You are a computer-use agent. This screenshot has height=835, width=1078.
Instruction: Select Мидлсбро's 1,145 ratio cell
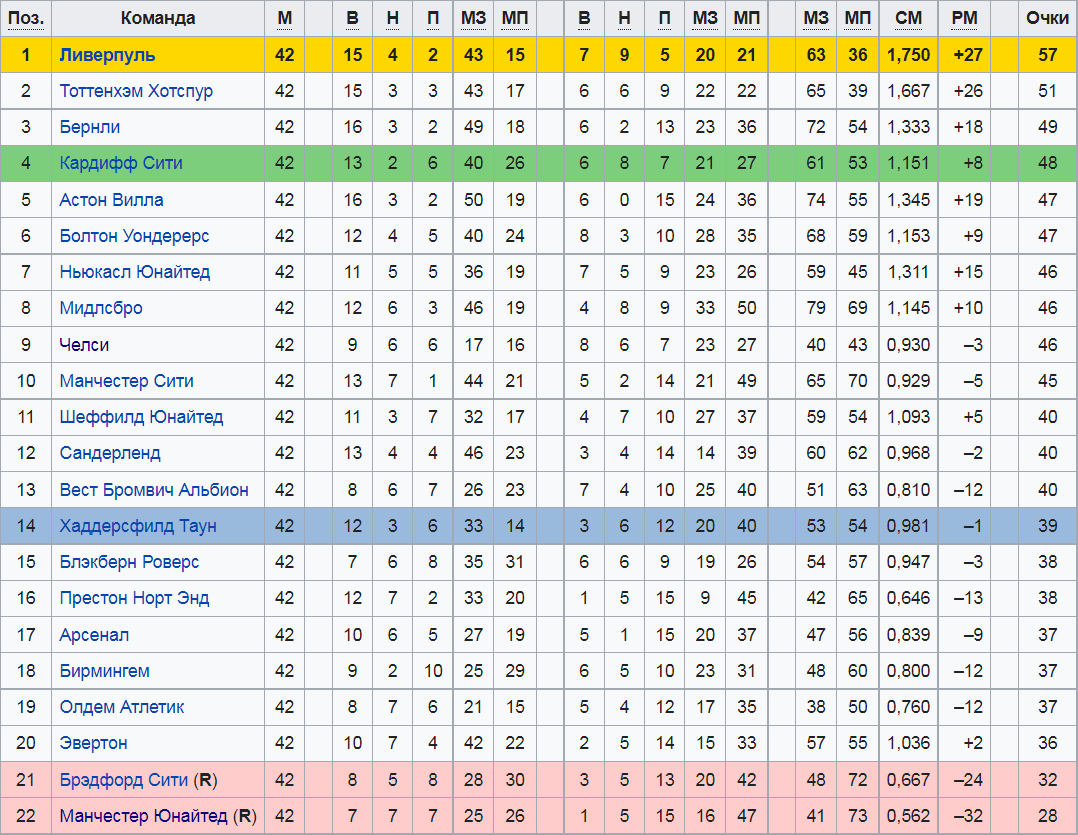tap(908, 308)
